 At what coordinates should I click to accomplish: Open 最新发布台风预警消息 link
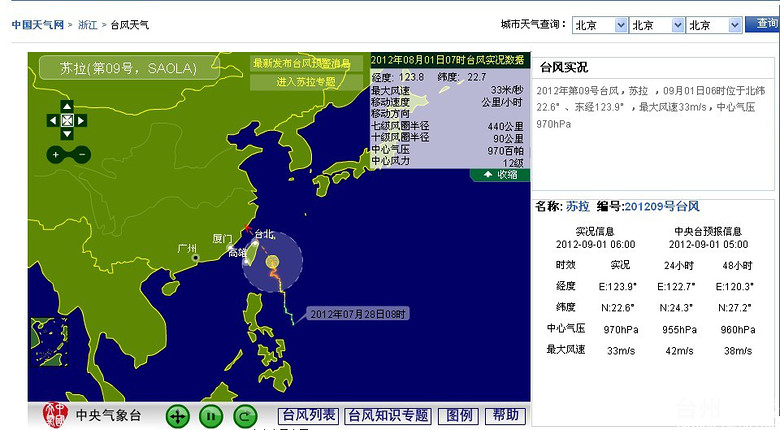(306, 64)
